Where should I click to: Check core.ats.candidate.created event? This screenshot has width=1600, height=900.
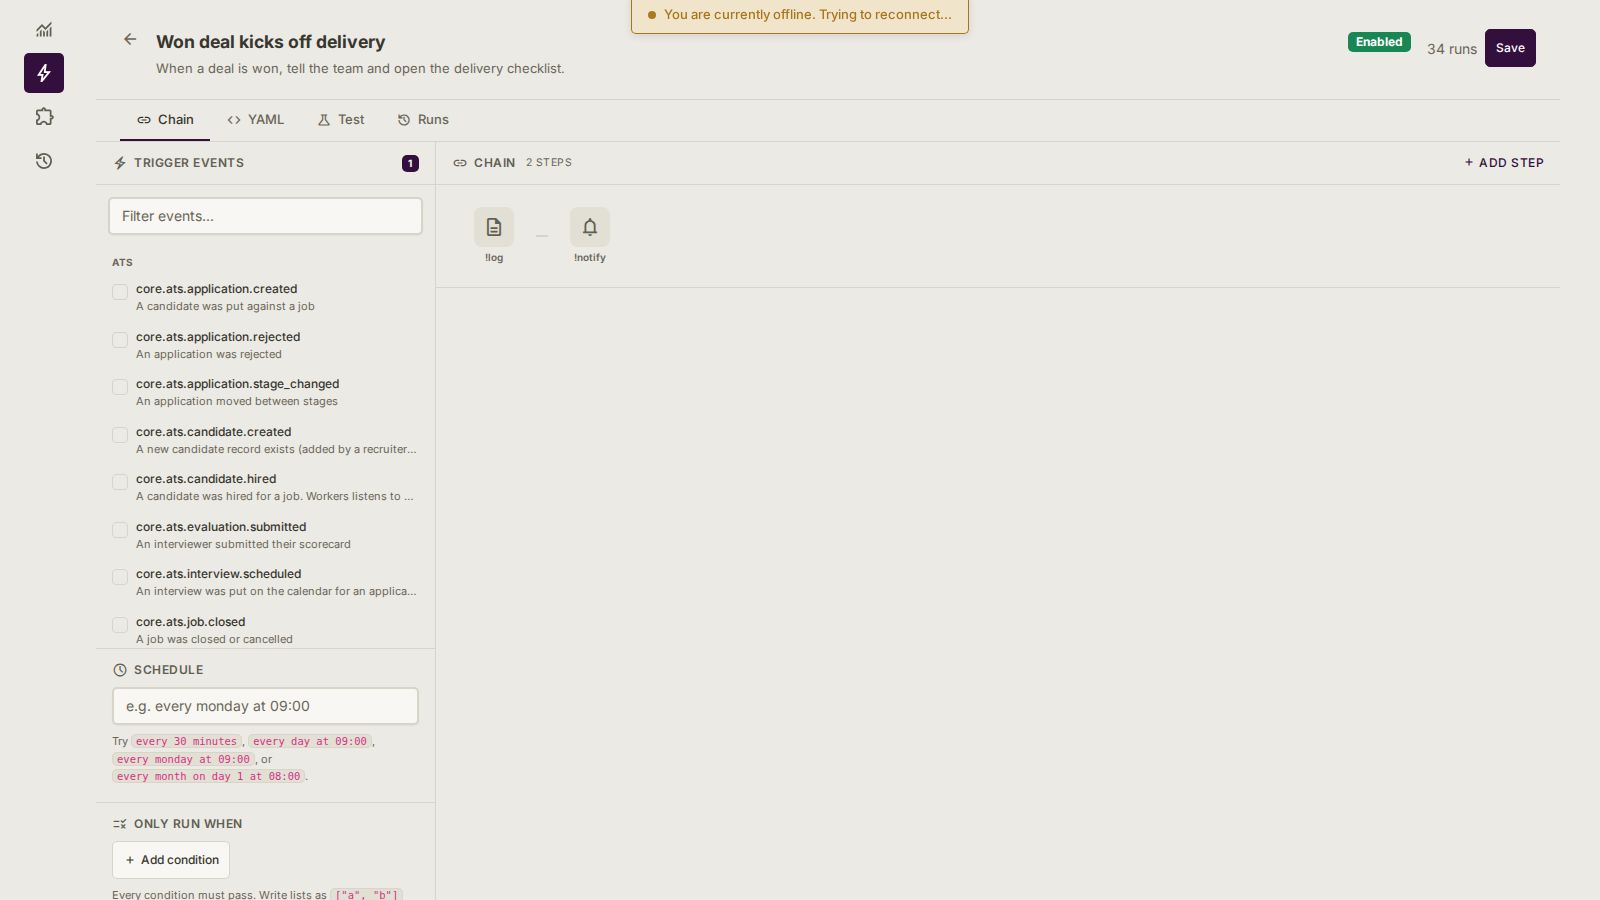click(x=120, y=435)
